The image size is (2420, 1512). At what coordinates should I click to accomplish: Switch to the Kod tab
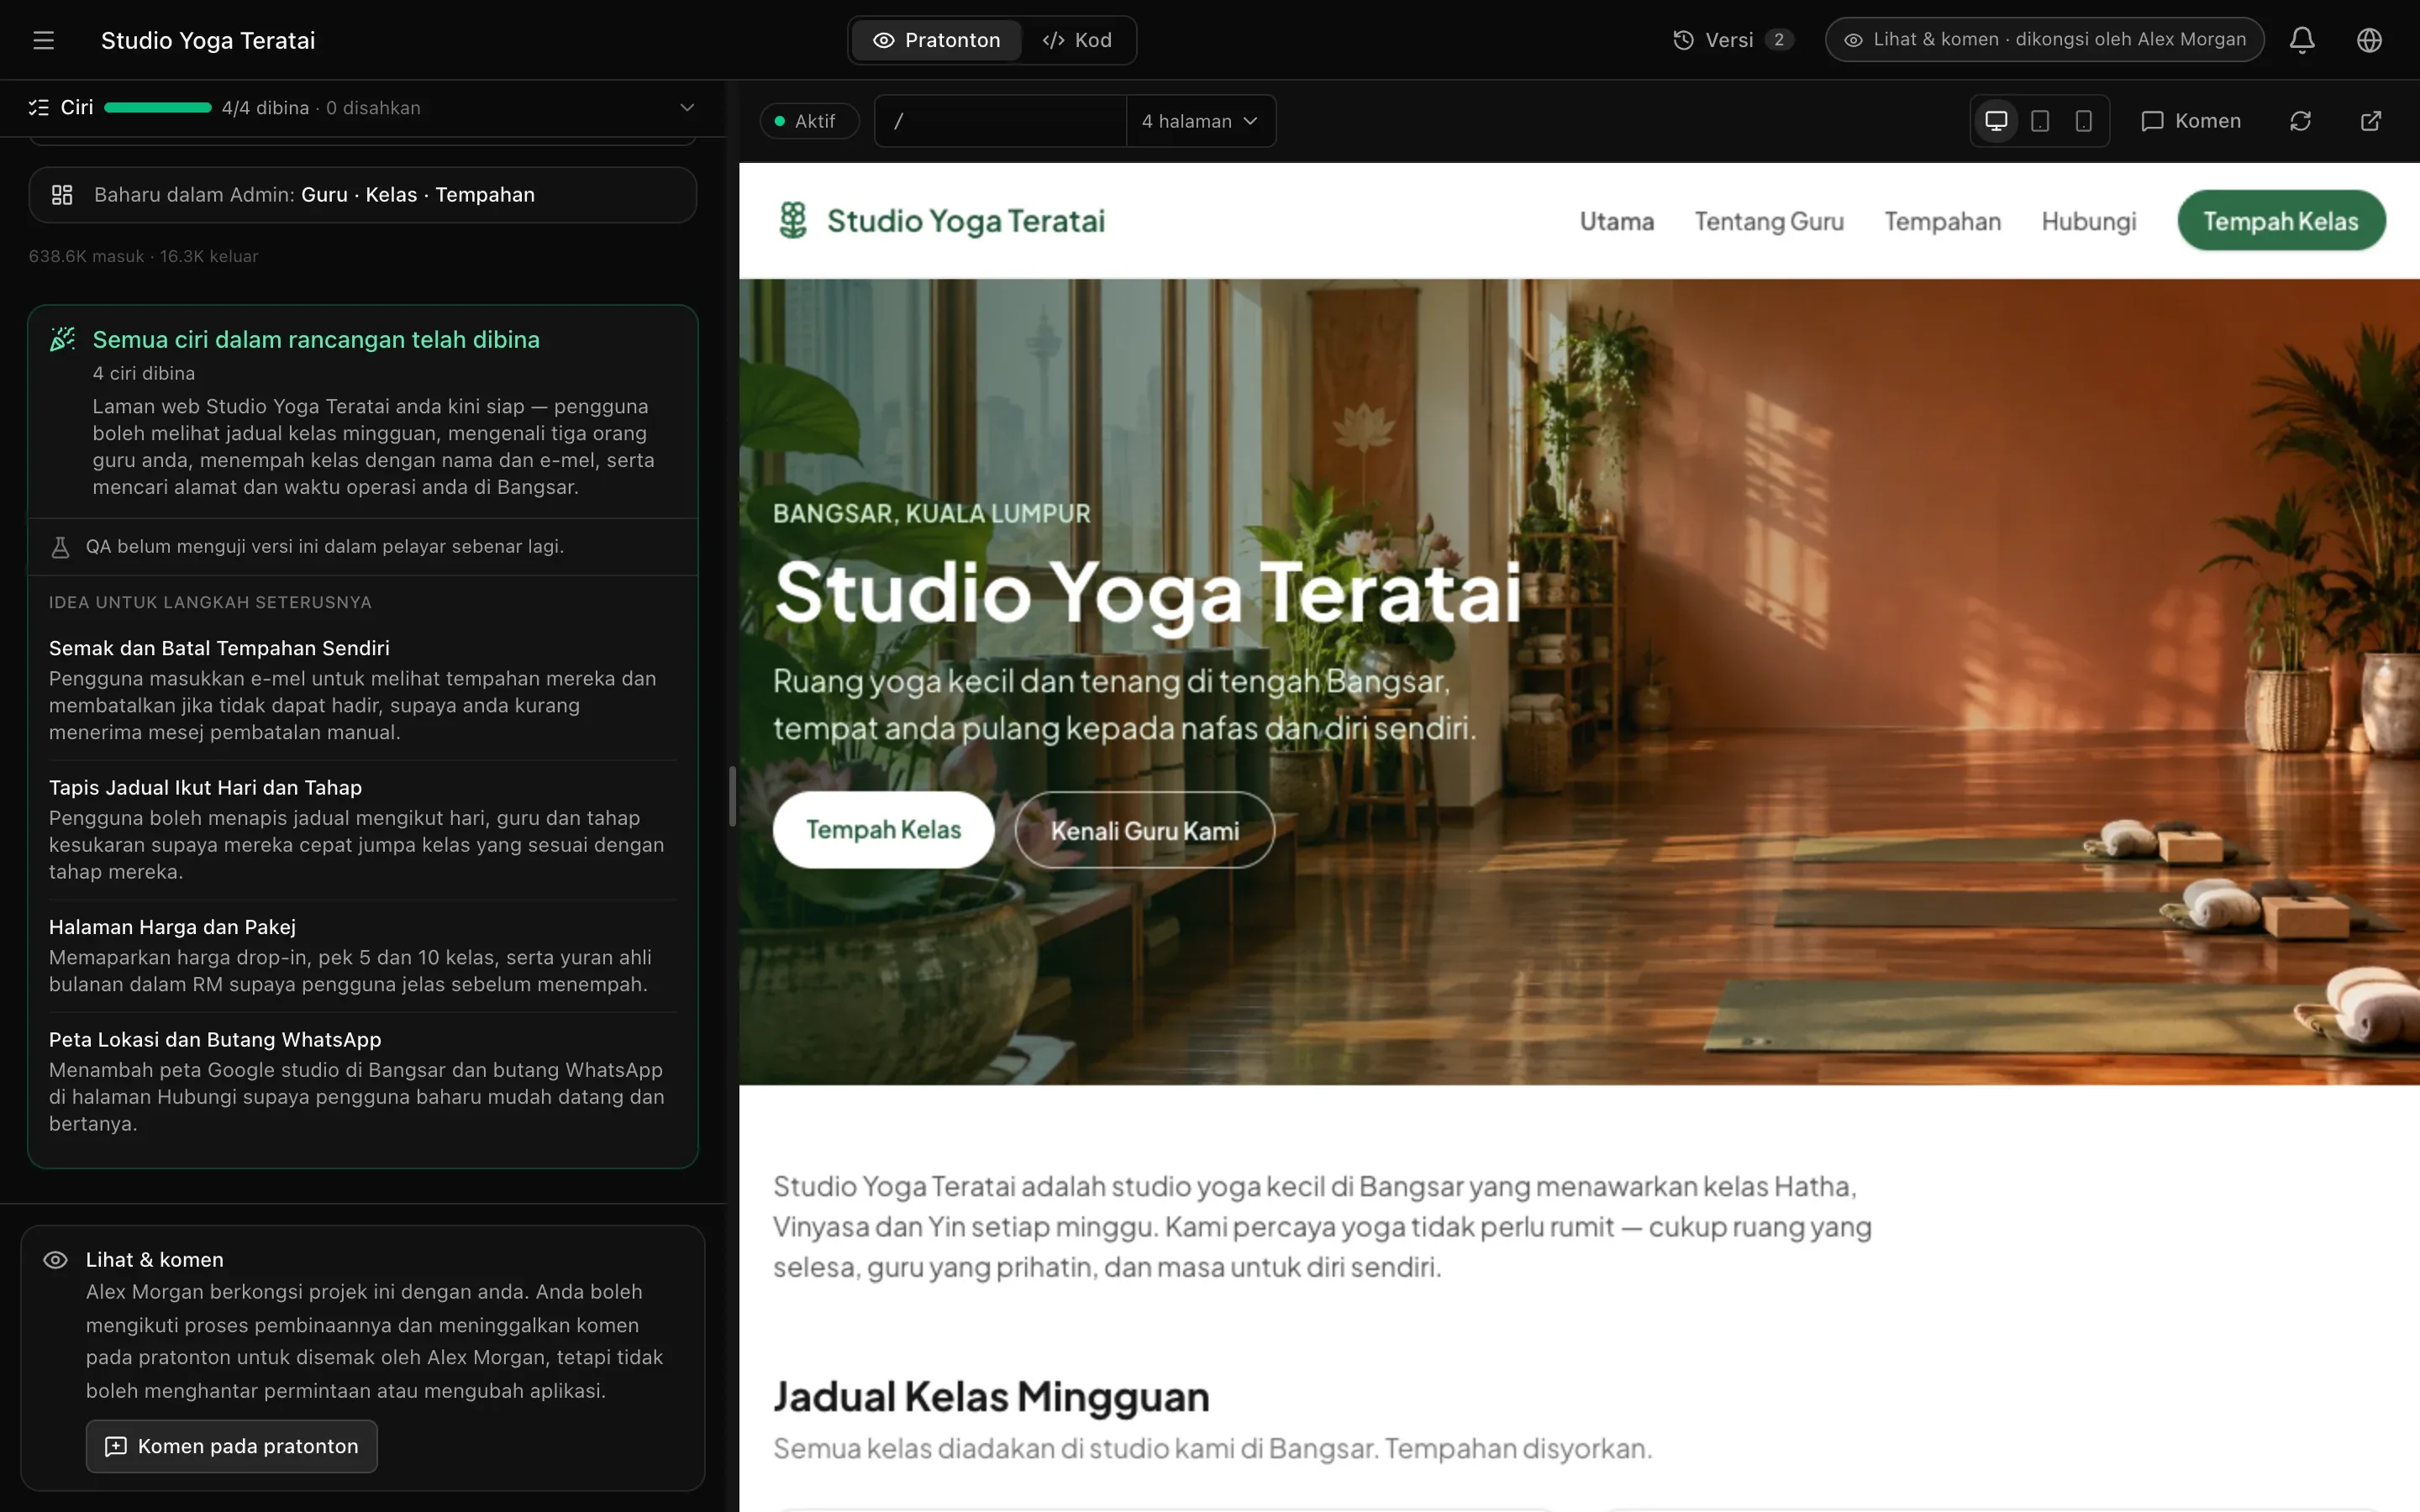pos(1077,40)
